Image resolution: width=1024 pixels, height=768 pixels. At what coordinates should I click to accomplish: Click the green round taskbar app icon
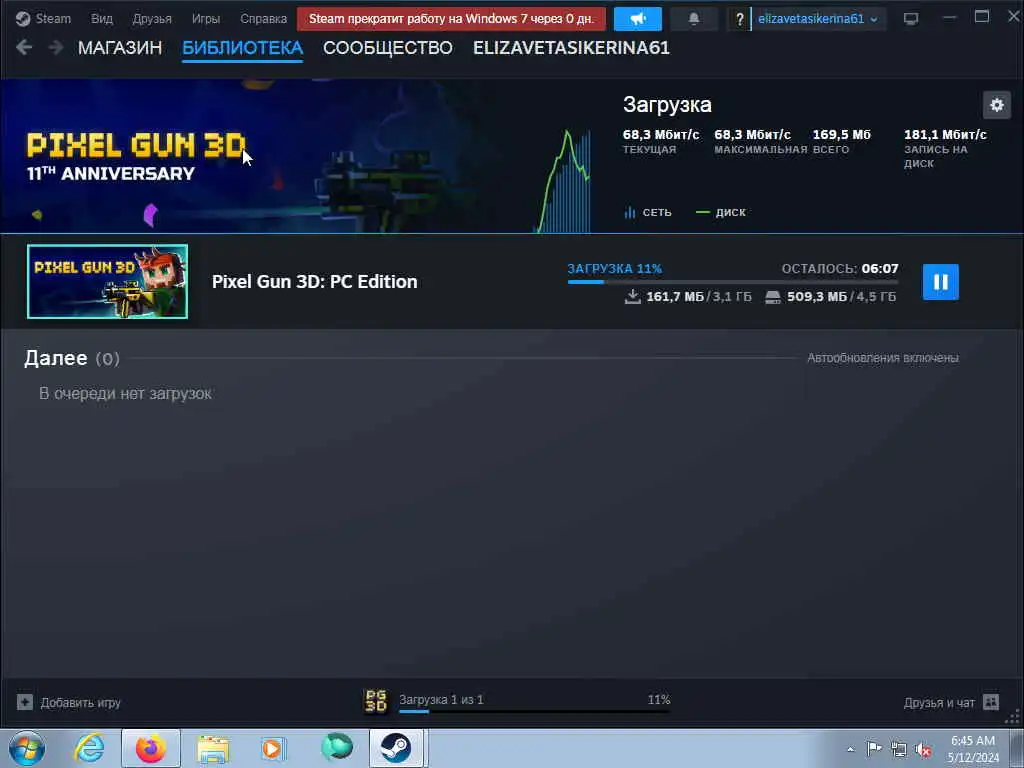click(336, 747)
